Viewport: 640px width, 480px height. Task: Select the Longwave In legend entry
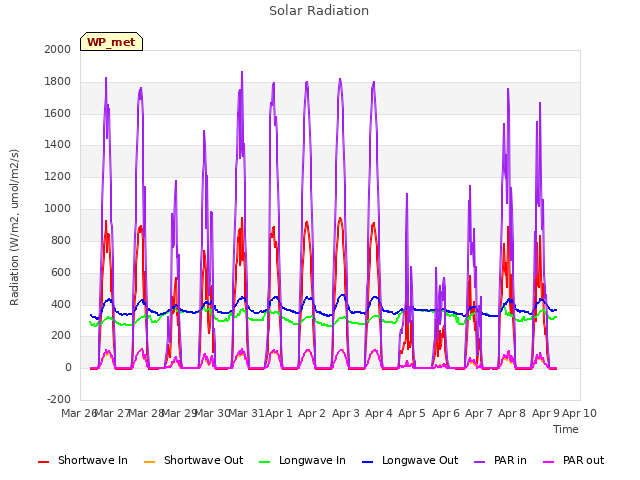coord(302,460)
